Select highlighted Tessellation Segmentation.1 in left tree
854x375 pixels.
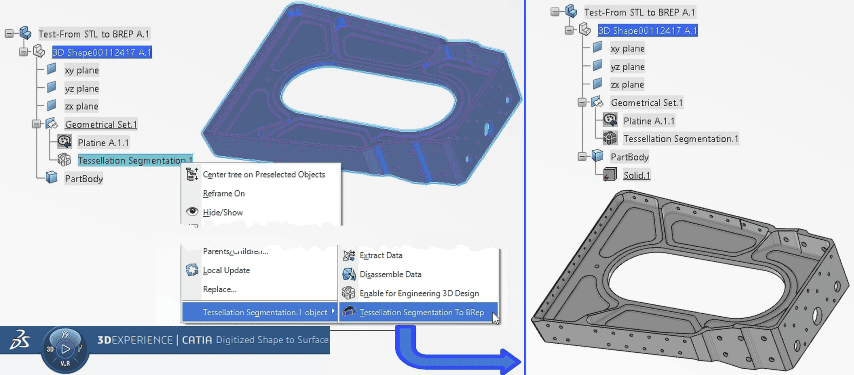pyautogui.click(x=135, y=160)
